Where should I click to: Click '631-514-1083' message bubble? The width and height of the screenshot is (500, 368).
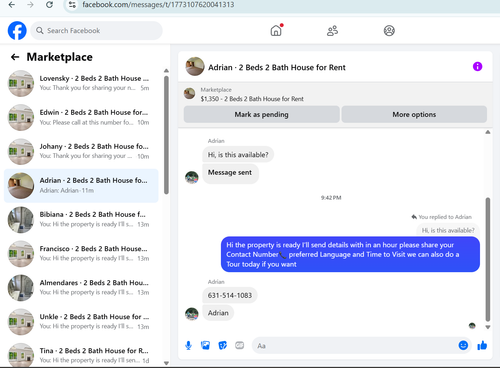230,295
